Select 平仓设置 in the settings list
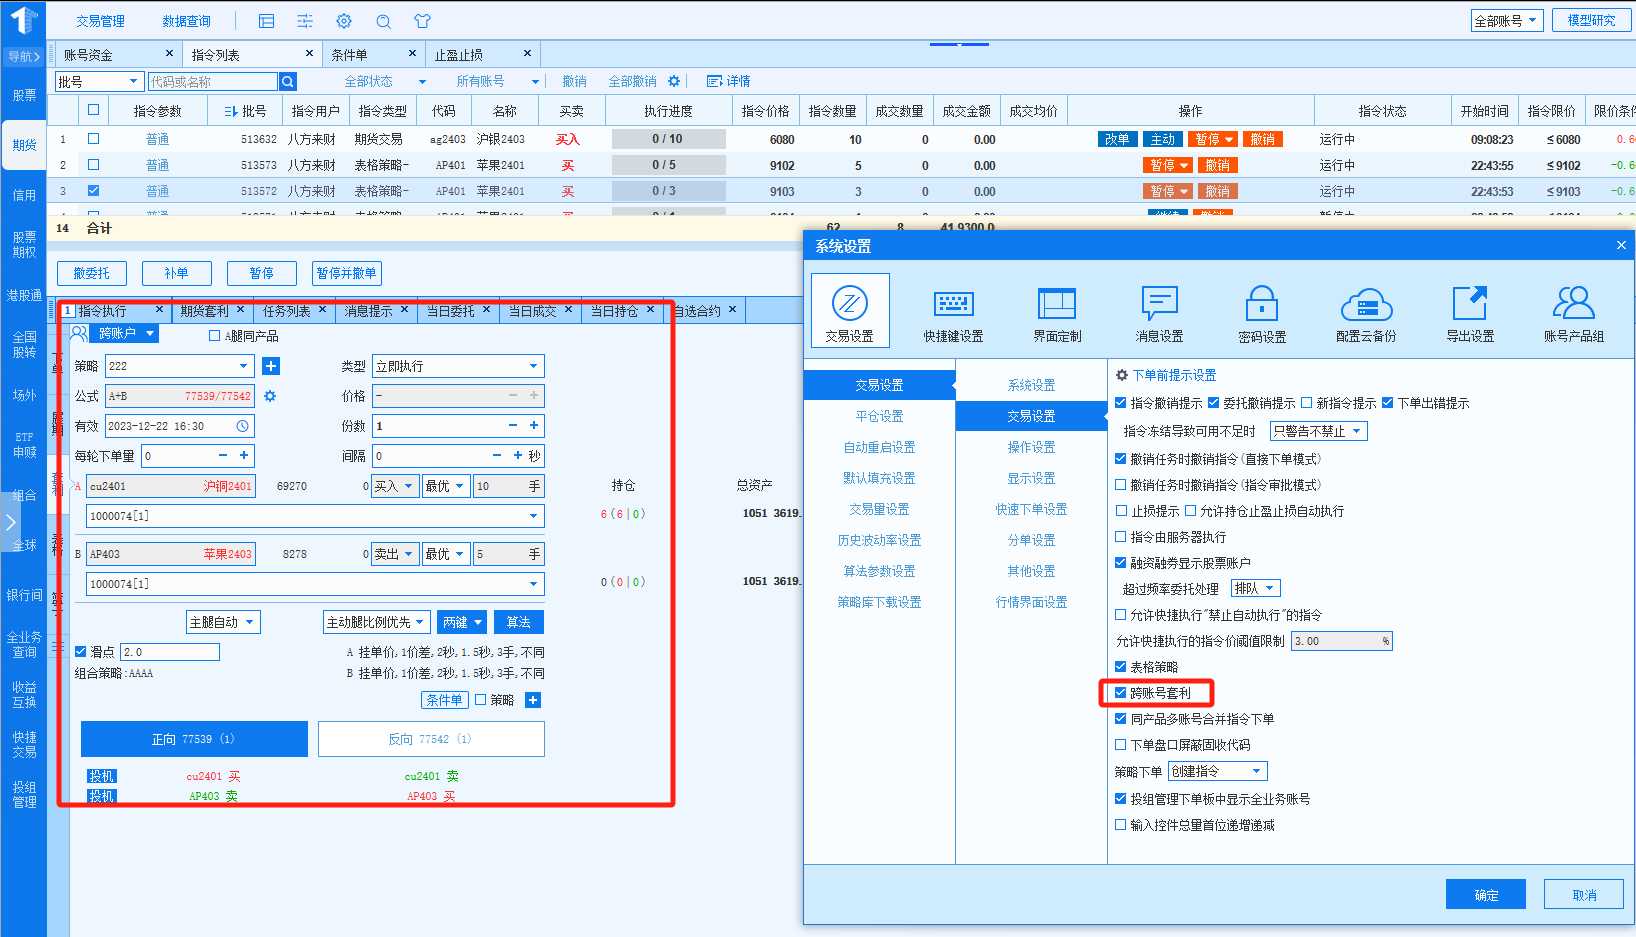Screen dimensions: 1636x937 coord(879,416)
